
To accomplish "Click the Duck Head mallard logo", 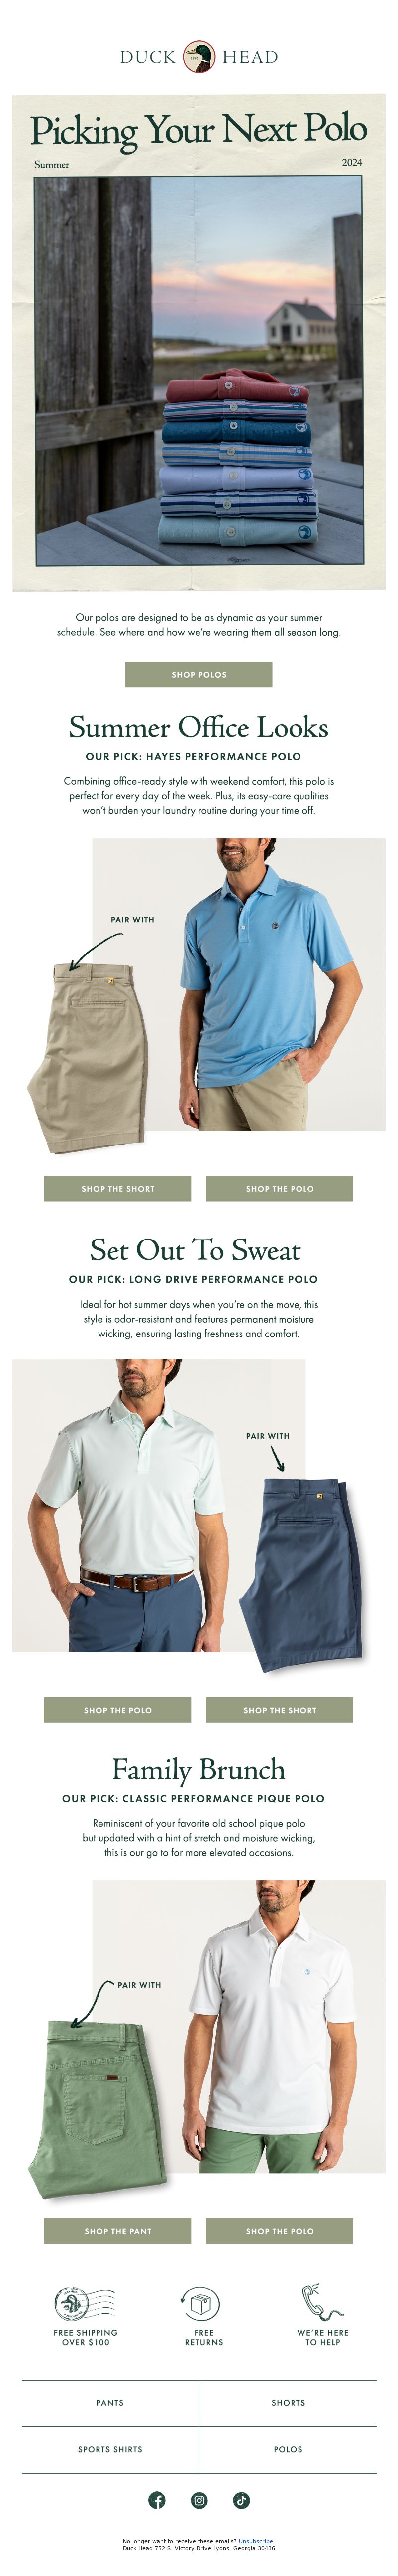I will [x=199, y=56].
